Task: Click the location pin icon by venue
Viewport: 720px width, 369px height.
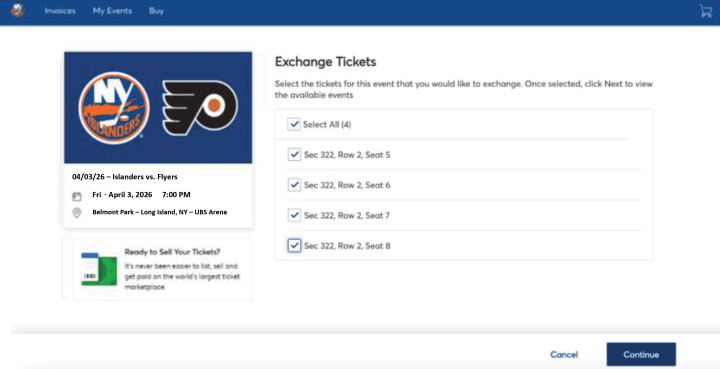Action: (77, 213)
